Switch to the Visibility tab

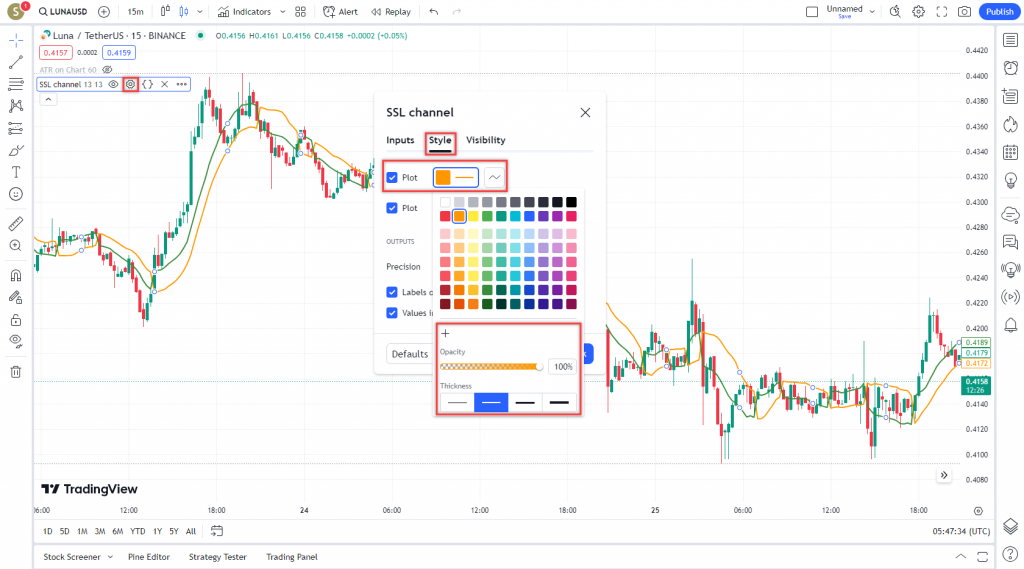coord(485,140)
